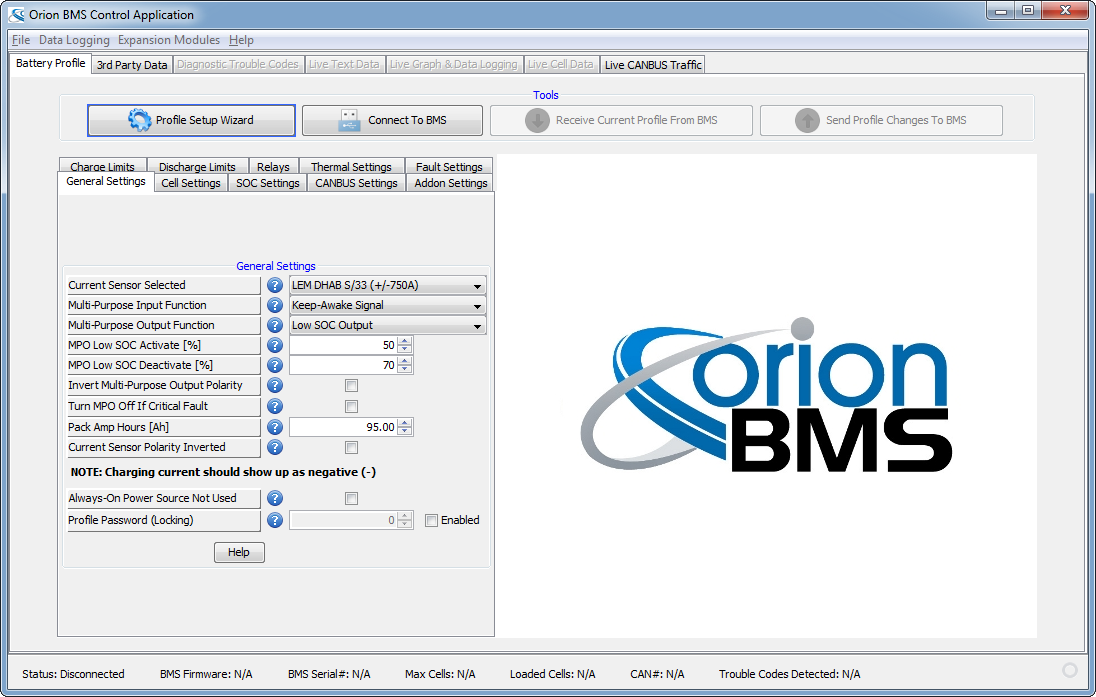Screen dimensions: 1096x697
Task: View help for Turn MPO Off If Critical Fault
Action: pyautogui.click(x=275, y=406)
